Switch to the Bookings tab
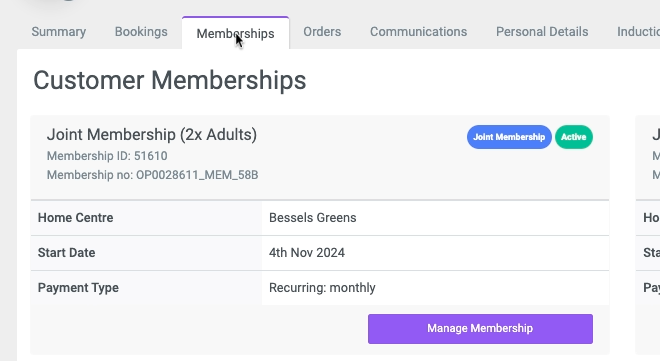The width and height of the screenshot is (660, 361). 141,32
